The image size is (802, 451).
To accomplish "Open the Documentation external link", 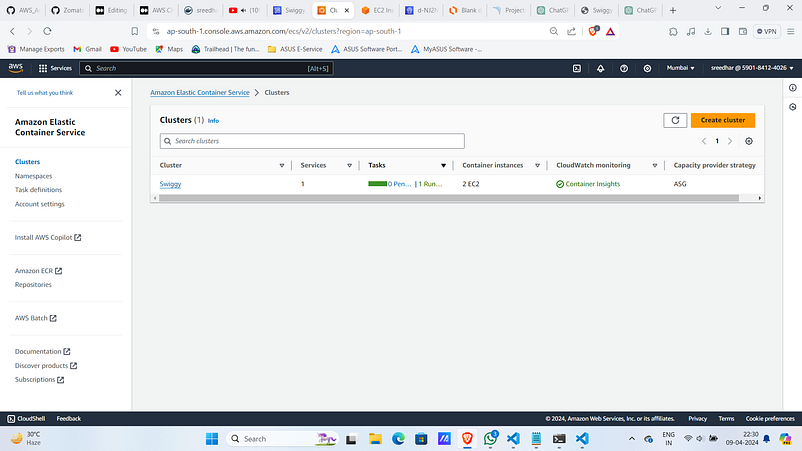I will 42,351.
